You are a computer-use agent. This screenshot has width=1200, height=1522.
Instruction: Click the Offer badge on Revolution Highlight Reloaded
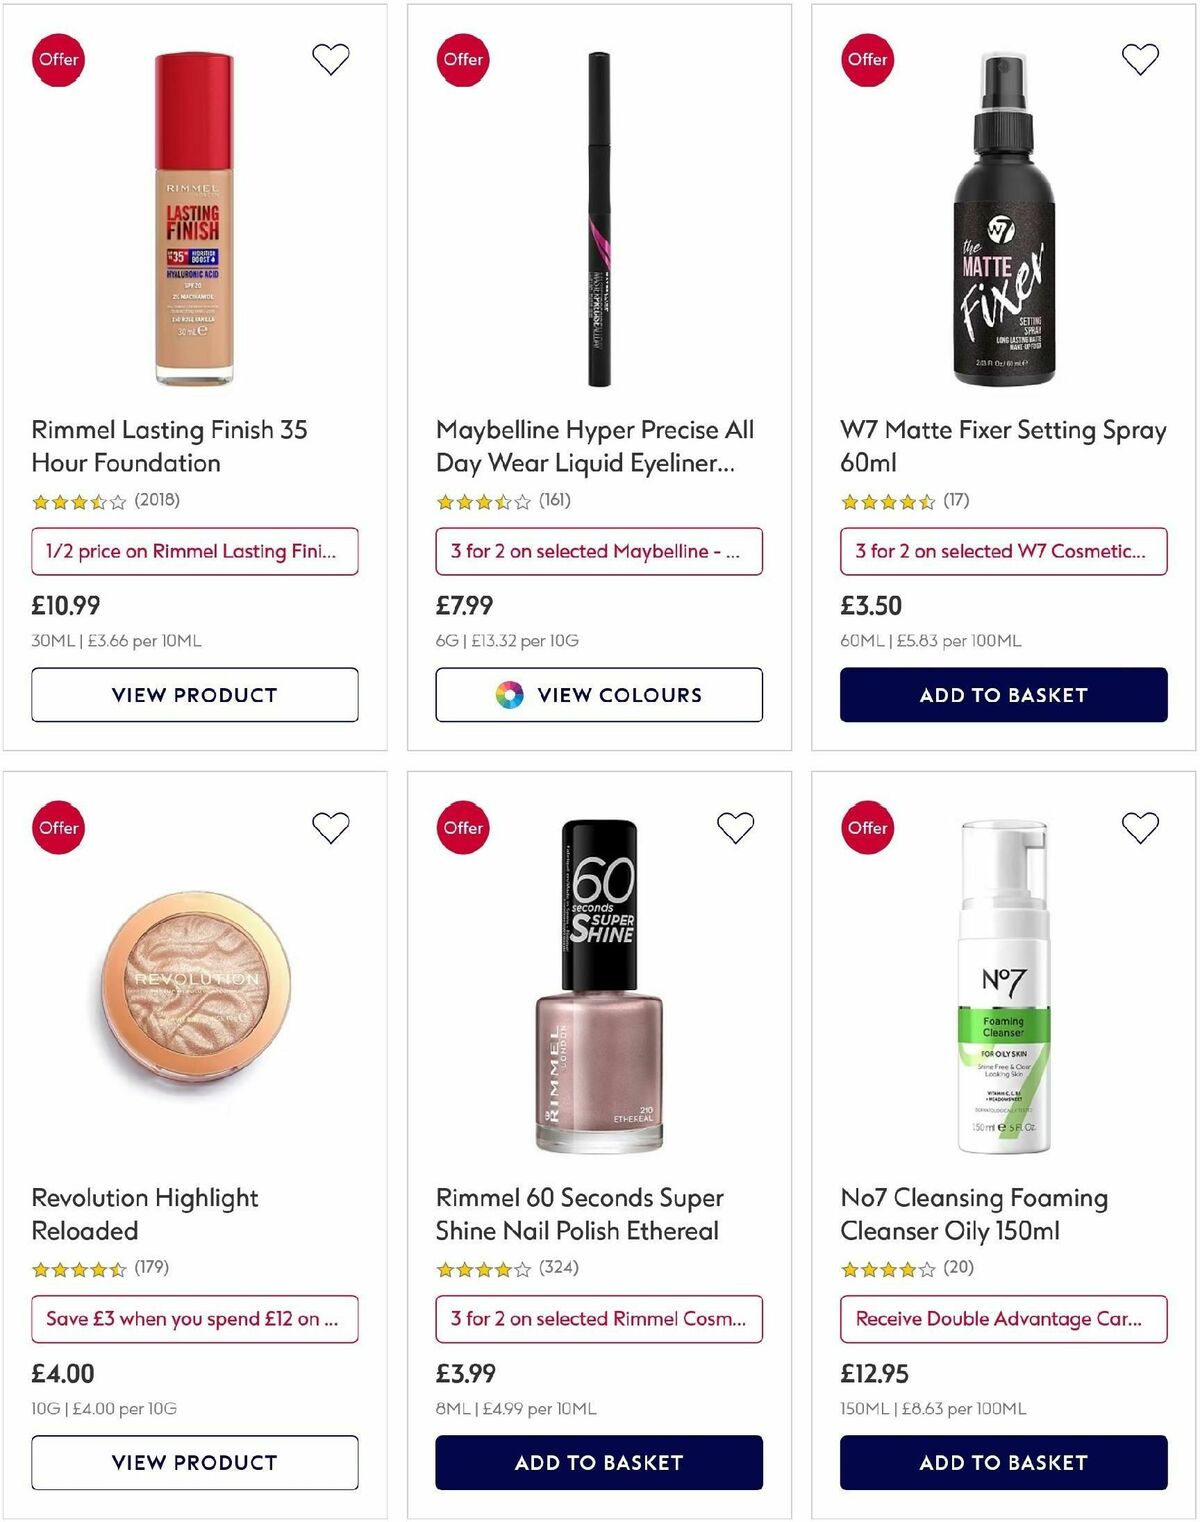pyautogui.click(x=57, y=827)
